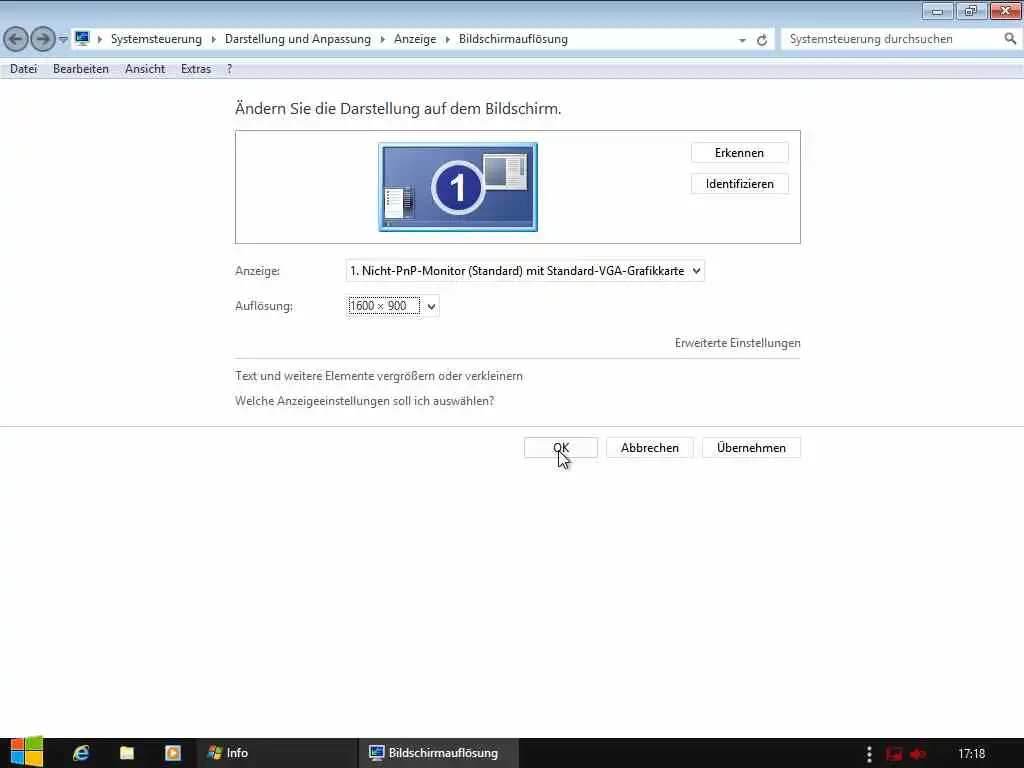
Task: Click the red network tray icon
Action: click(894, 754)
